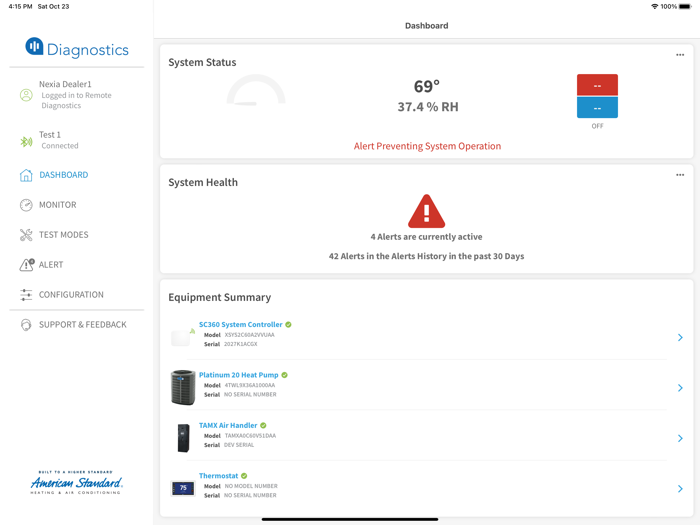Click the blue cooling setpoint block

597,107
